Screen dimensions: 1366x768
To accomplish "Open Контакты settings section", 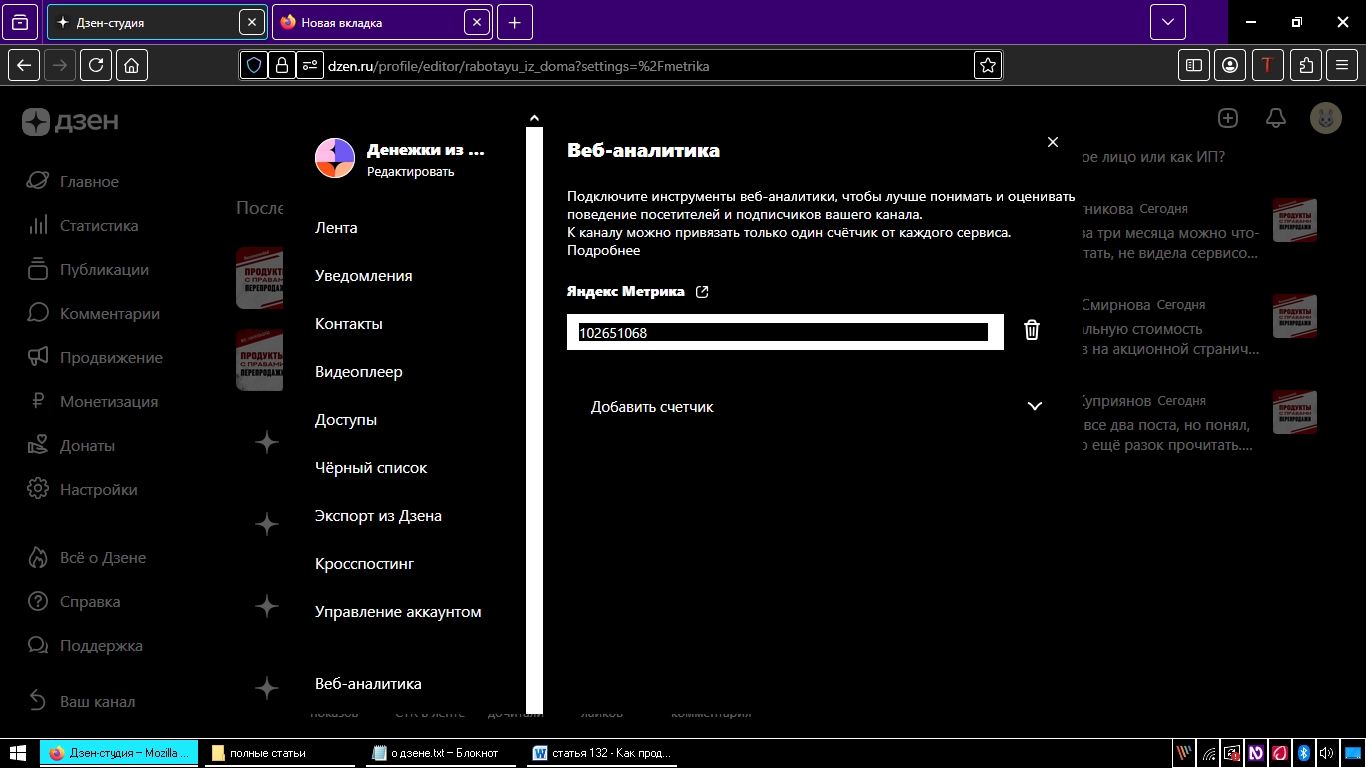I will click(348, 324).
